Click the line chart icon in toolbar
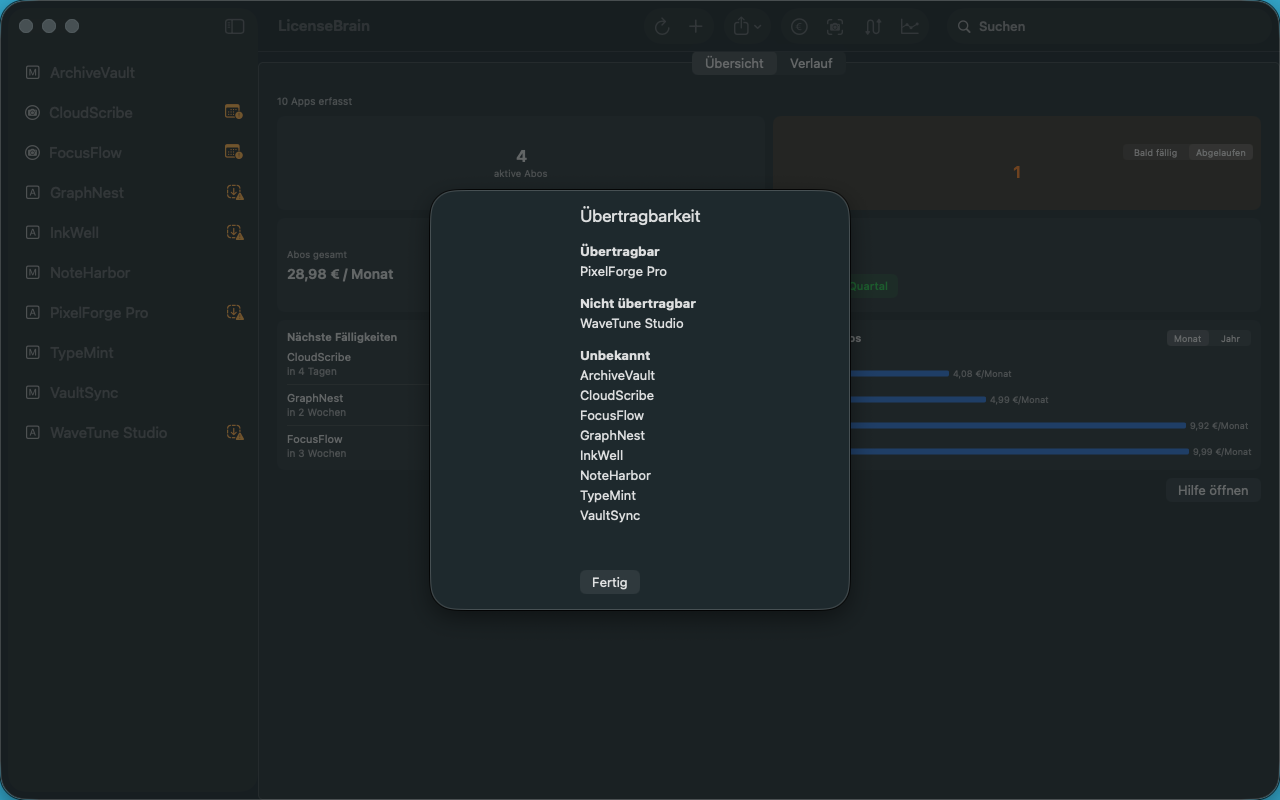Image resolution: width=1280 pixels, height=800 pixels. 910,27
